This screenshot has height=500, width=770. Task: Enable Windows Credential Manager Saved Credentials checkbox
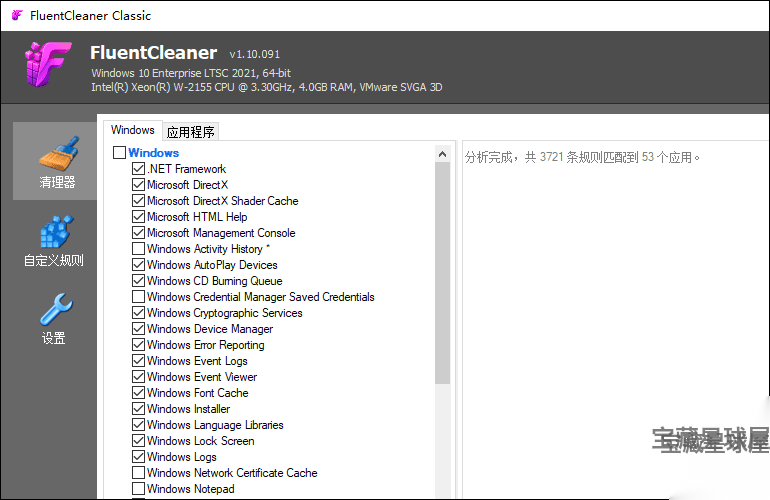tap(138, 297)
